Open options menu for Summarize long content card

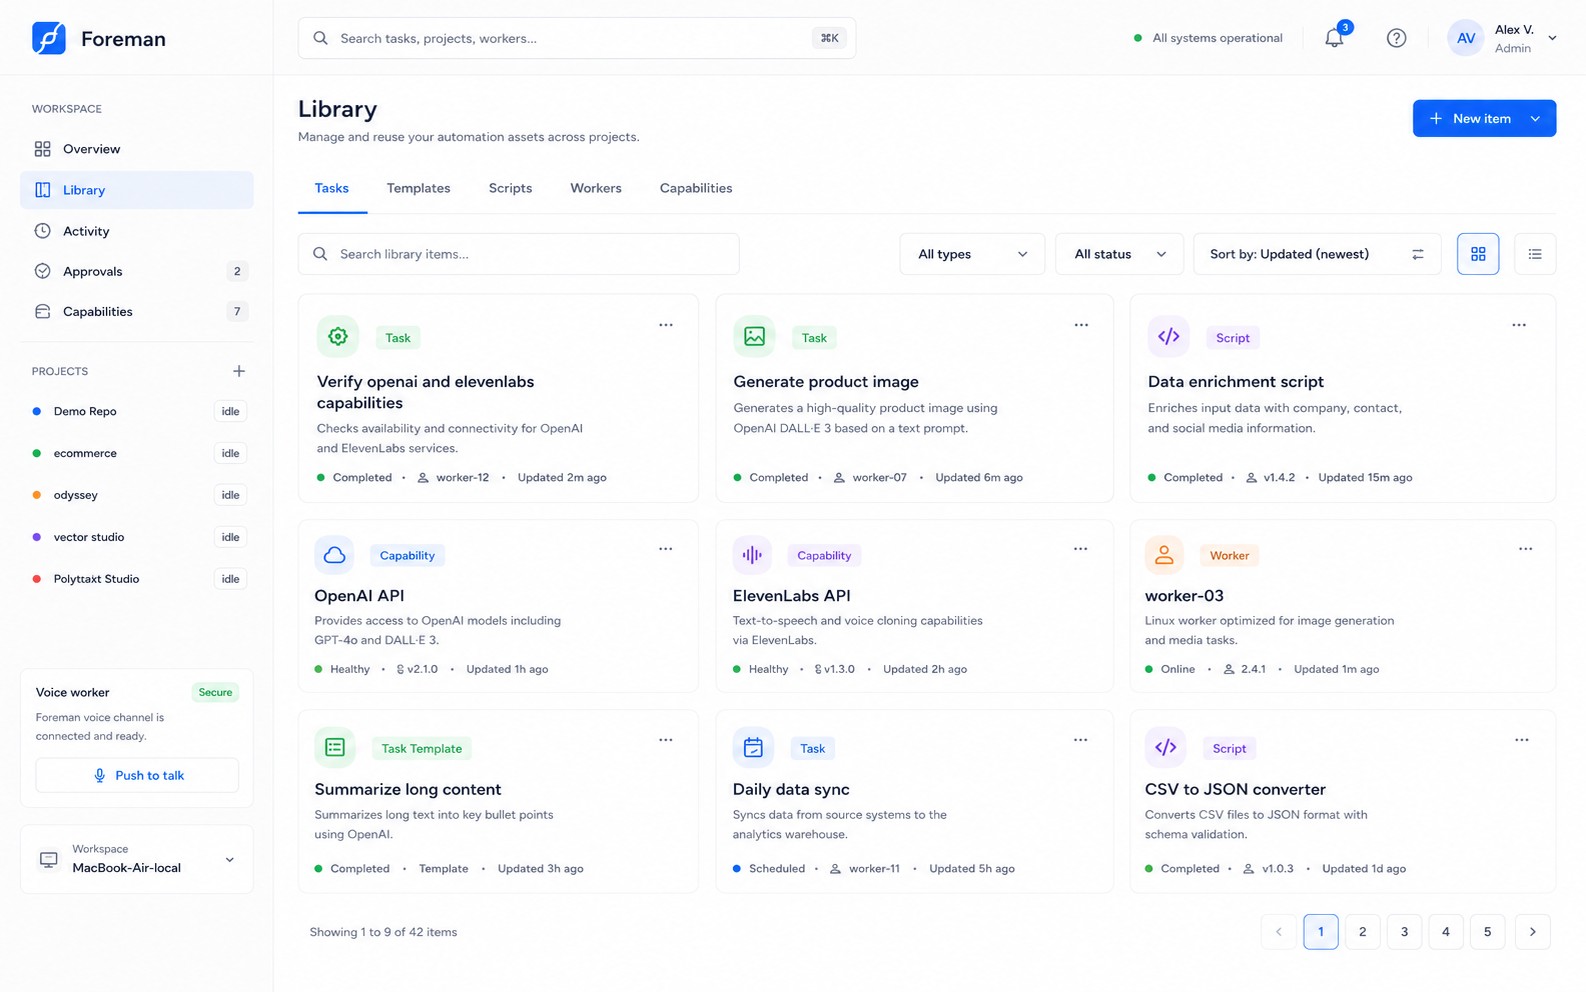click(x=666, y=740)
